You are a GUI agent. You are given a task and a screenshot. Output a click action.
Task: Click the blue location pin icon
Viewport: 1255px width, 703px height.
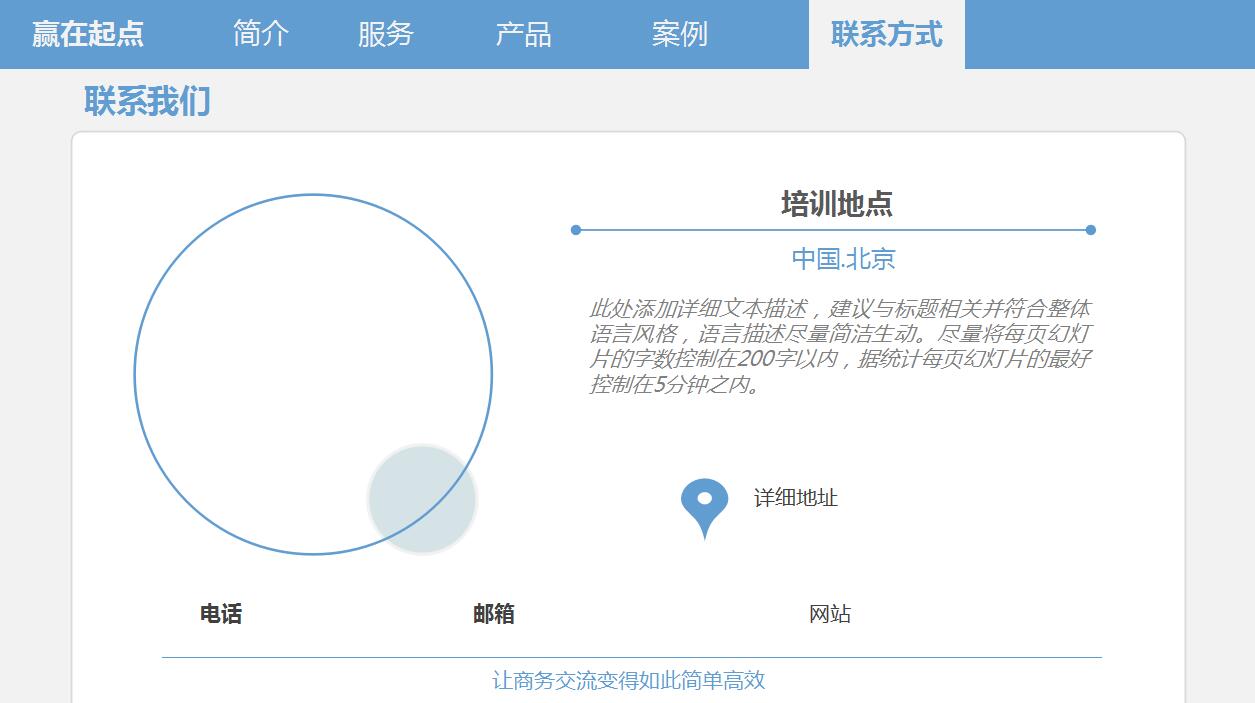click(704, 505)
